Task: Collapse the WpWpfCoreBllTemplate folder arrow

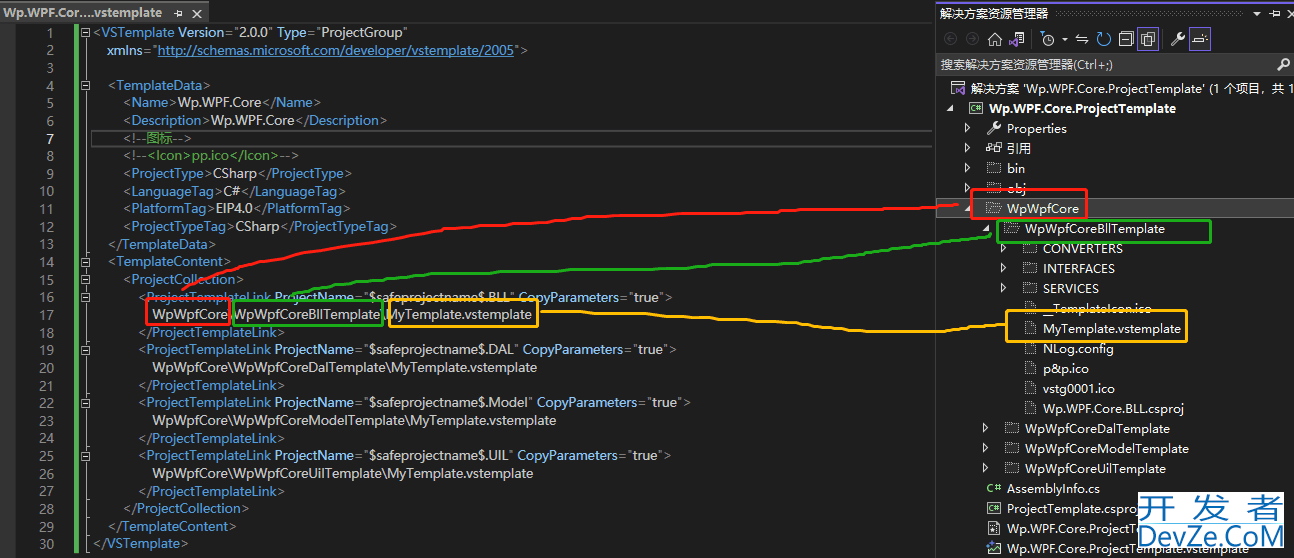Action: tap(986, 228)
